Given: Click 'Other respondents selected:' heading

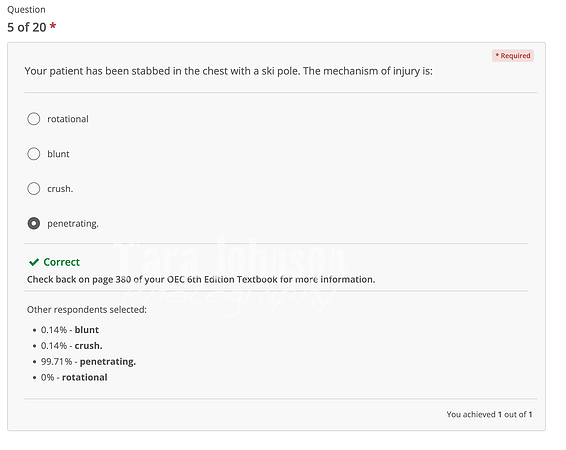Looking at the screenshot, I should coord(87,310).
